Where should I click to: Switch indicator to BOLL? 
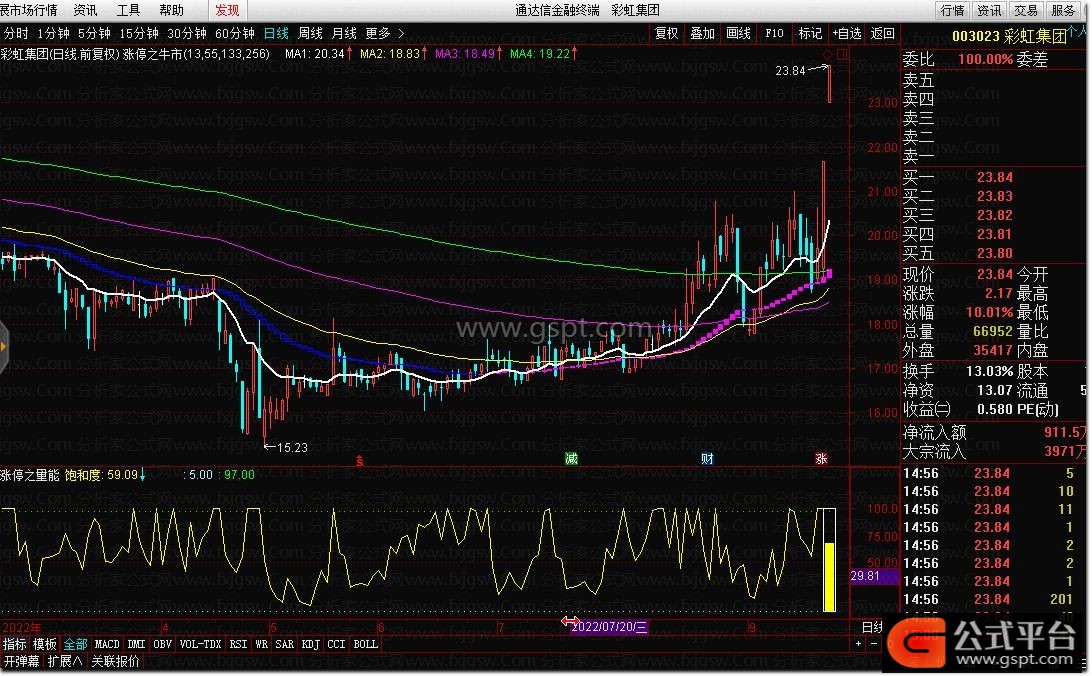366,644
